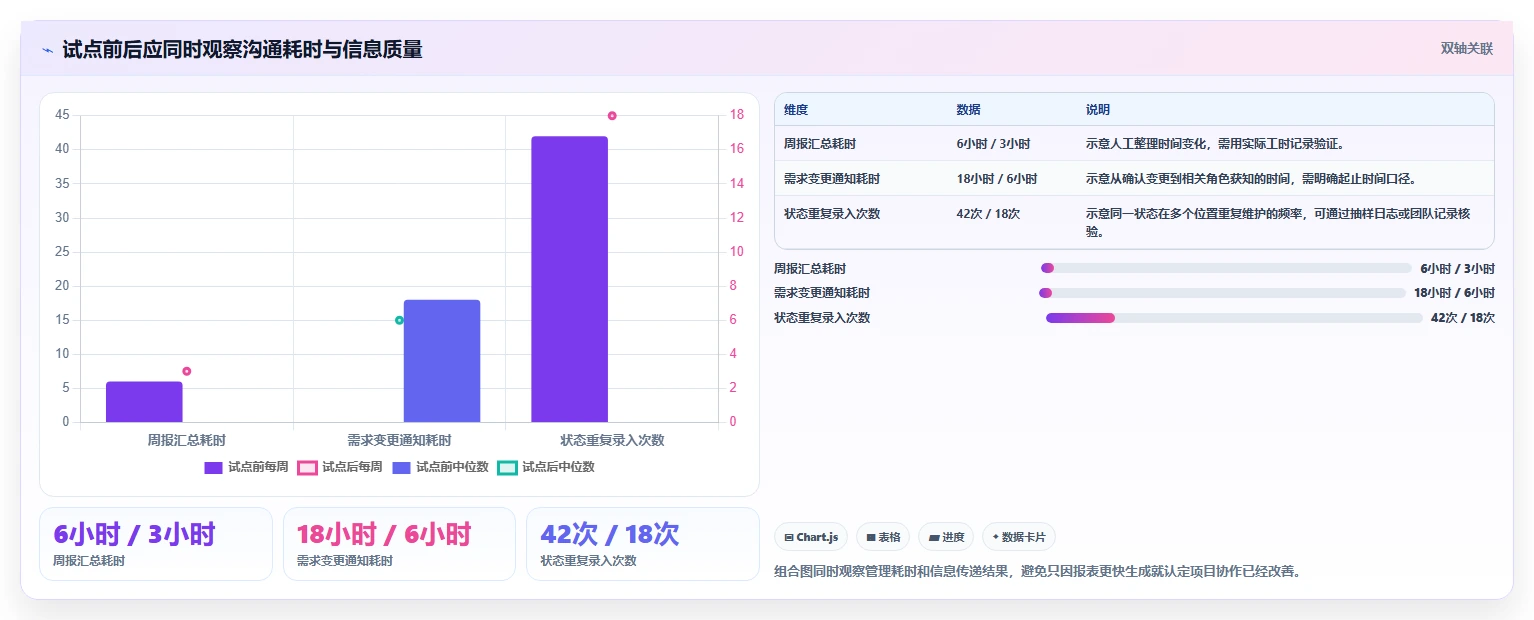Click the x-axis label 周报汇总耗时
The height and width of the screenshot is (620, 1534).
(x=186, y=440)
